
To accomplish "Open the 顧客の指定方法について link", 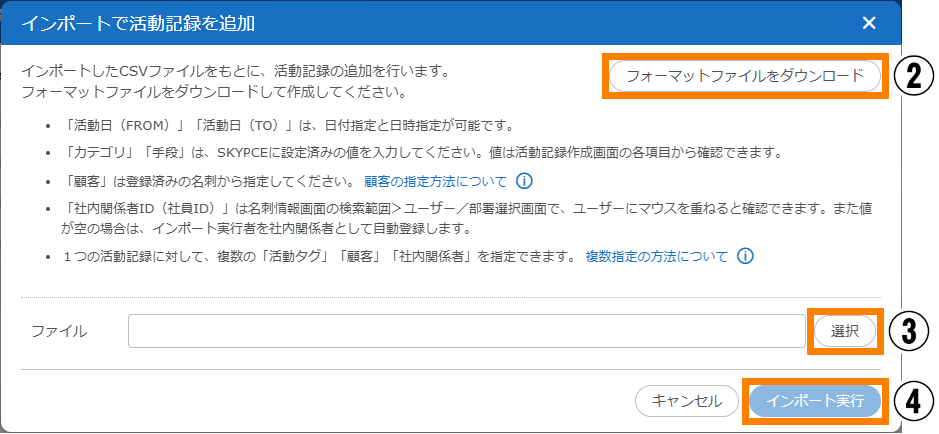I will pyautogui.click(x=435, y=182).
